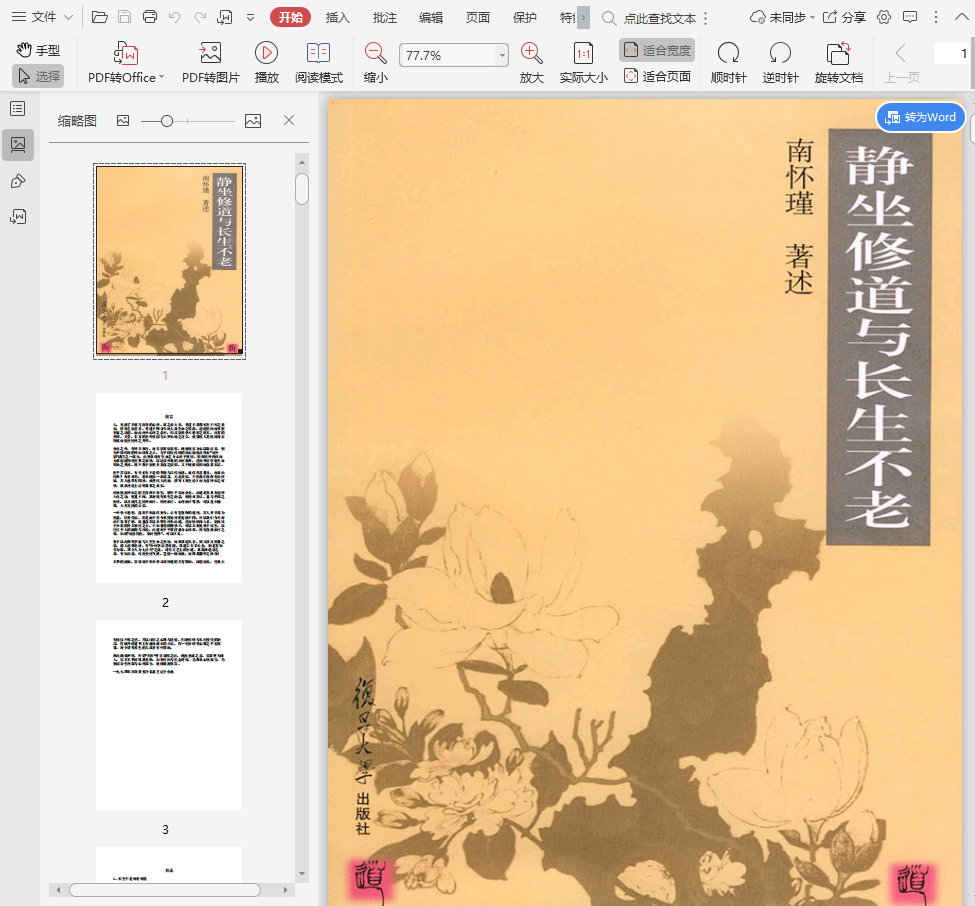Open PDF转Office dropdown arrow
Viewport: 975px width, 906px height.
(162, 77)
